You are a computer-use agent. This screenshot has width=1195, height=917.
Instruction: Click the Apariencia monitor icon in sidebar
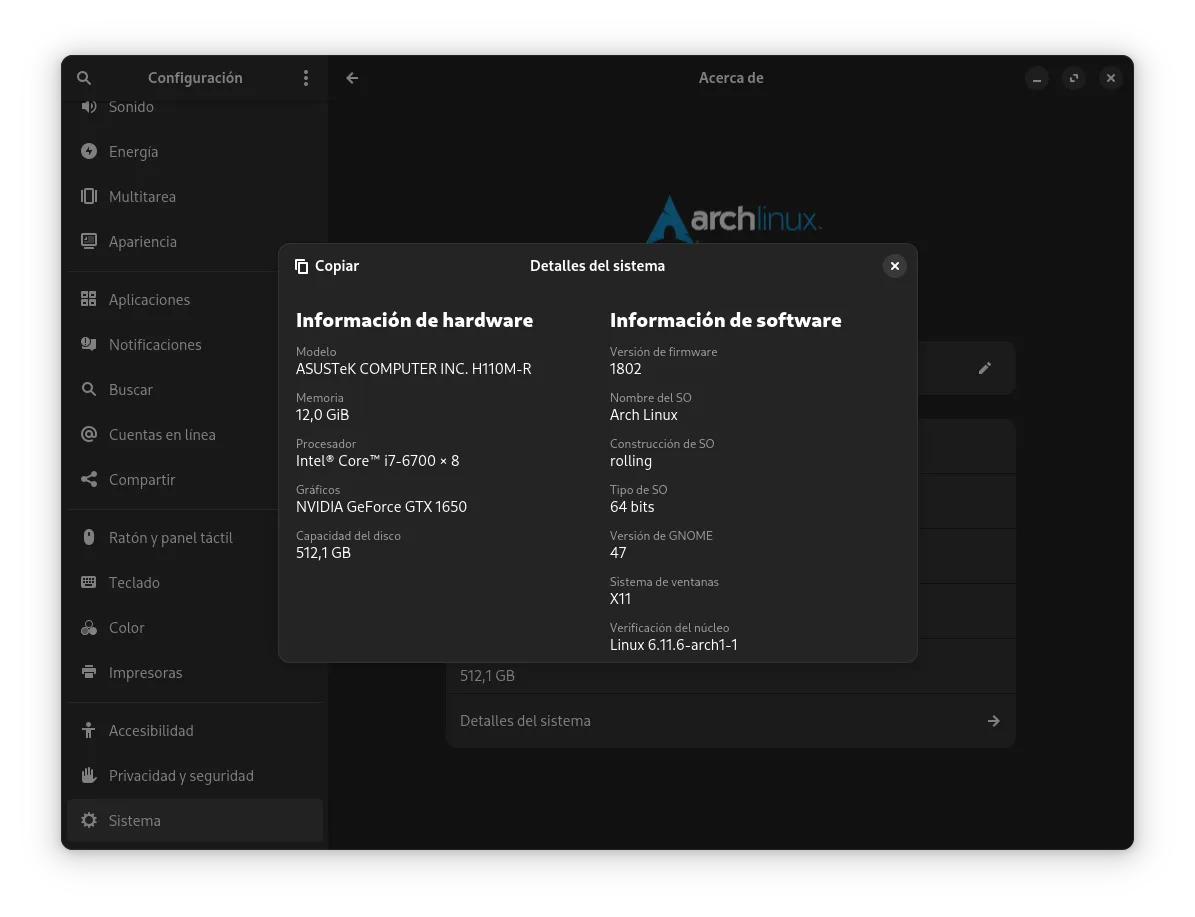tap(89, 242)
